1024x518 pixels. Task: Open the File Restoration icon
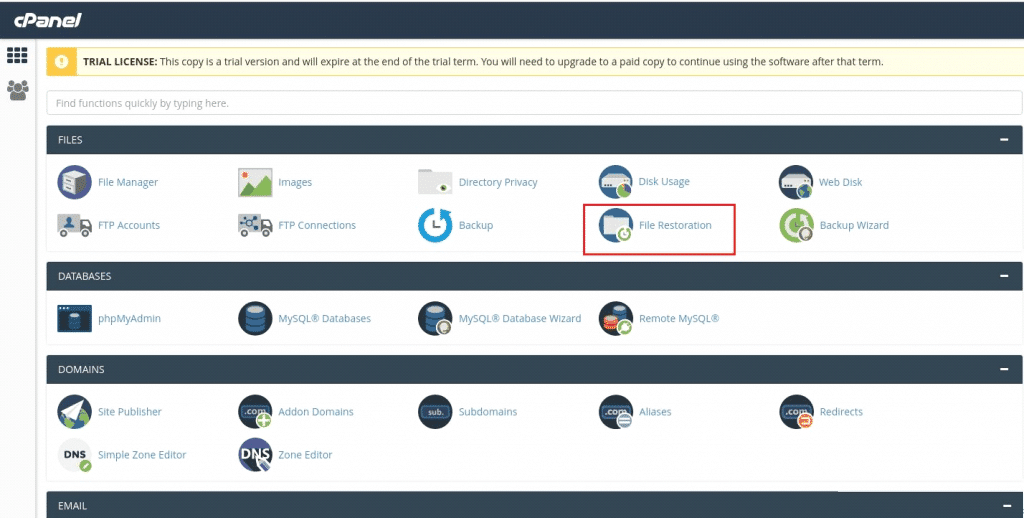click(x=616, y=226)
